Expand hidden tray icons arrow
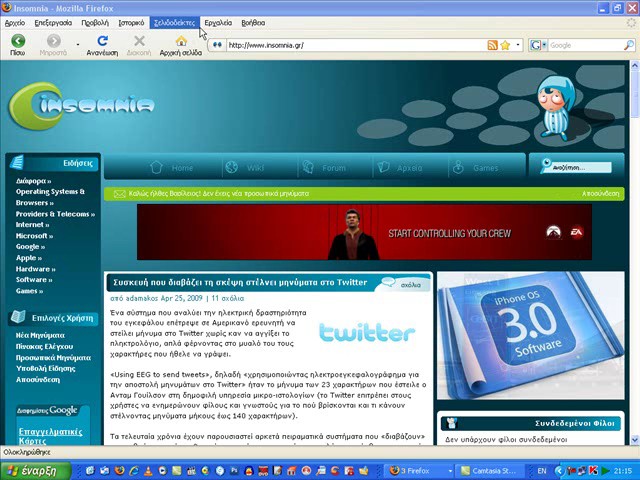The height and width of the screenshot is (480, 640). (x=559, y=471)
